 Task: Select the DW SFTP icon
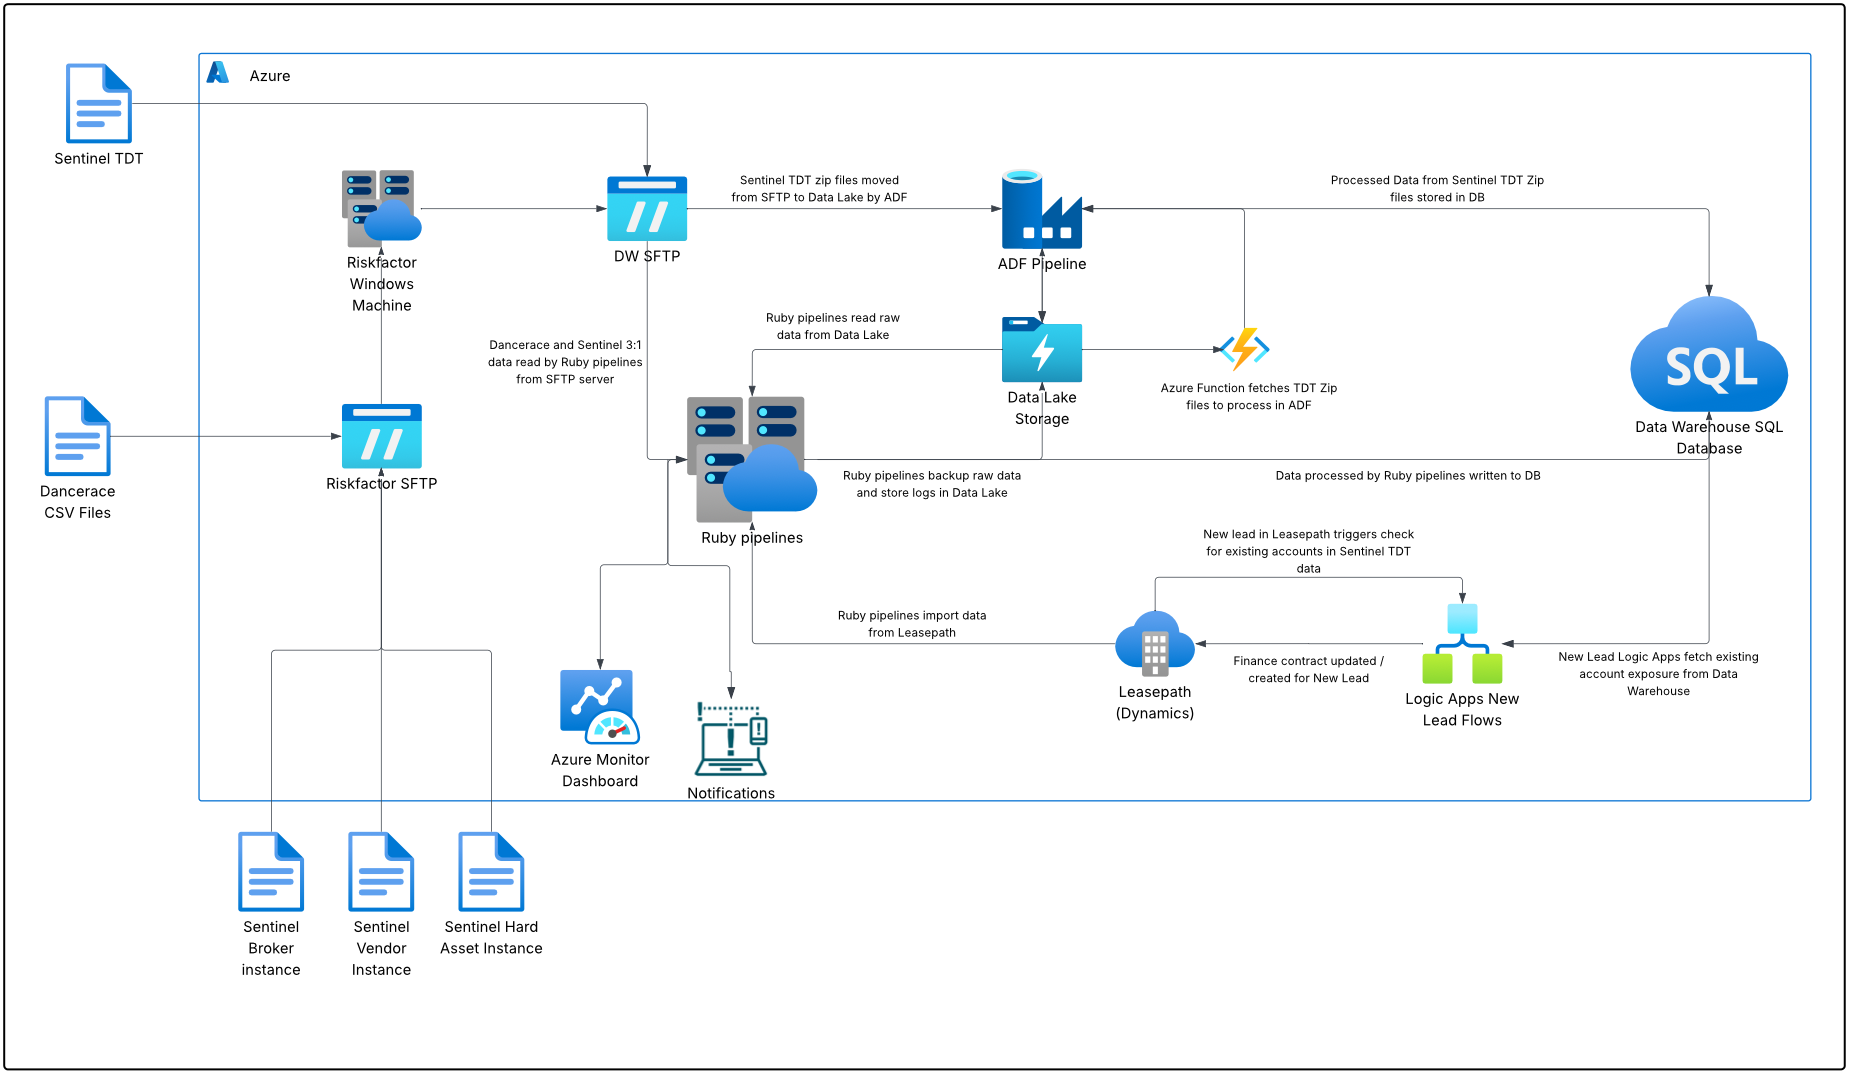coord(647,209)
